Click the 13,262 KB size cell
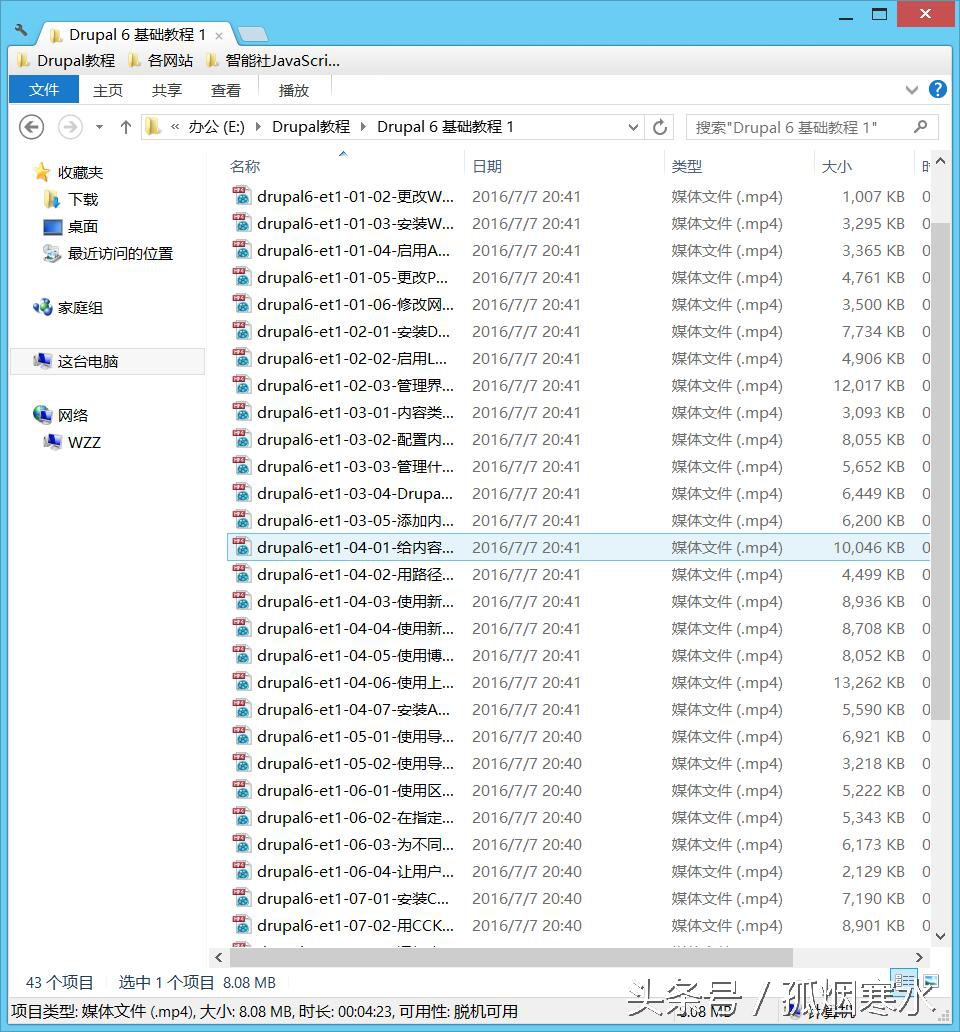Image resolution: width=960 pixels, height=1032 pixels. click(869, 683)
